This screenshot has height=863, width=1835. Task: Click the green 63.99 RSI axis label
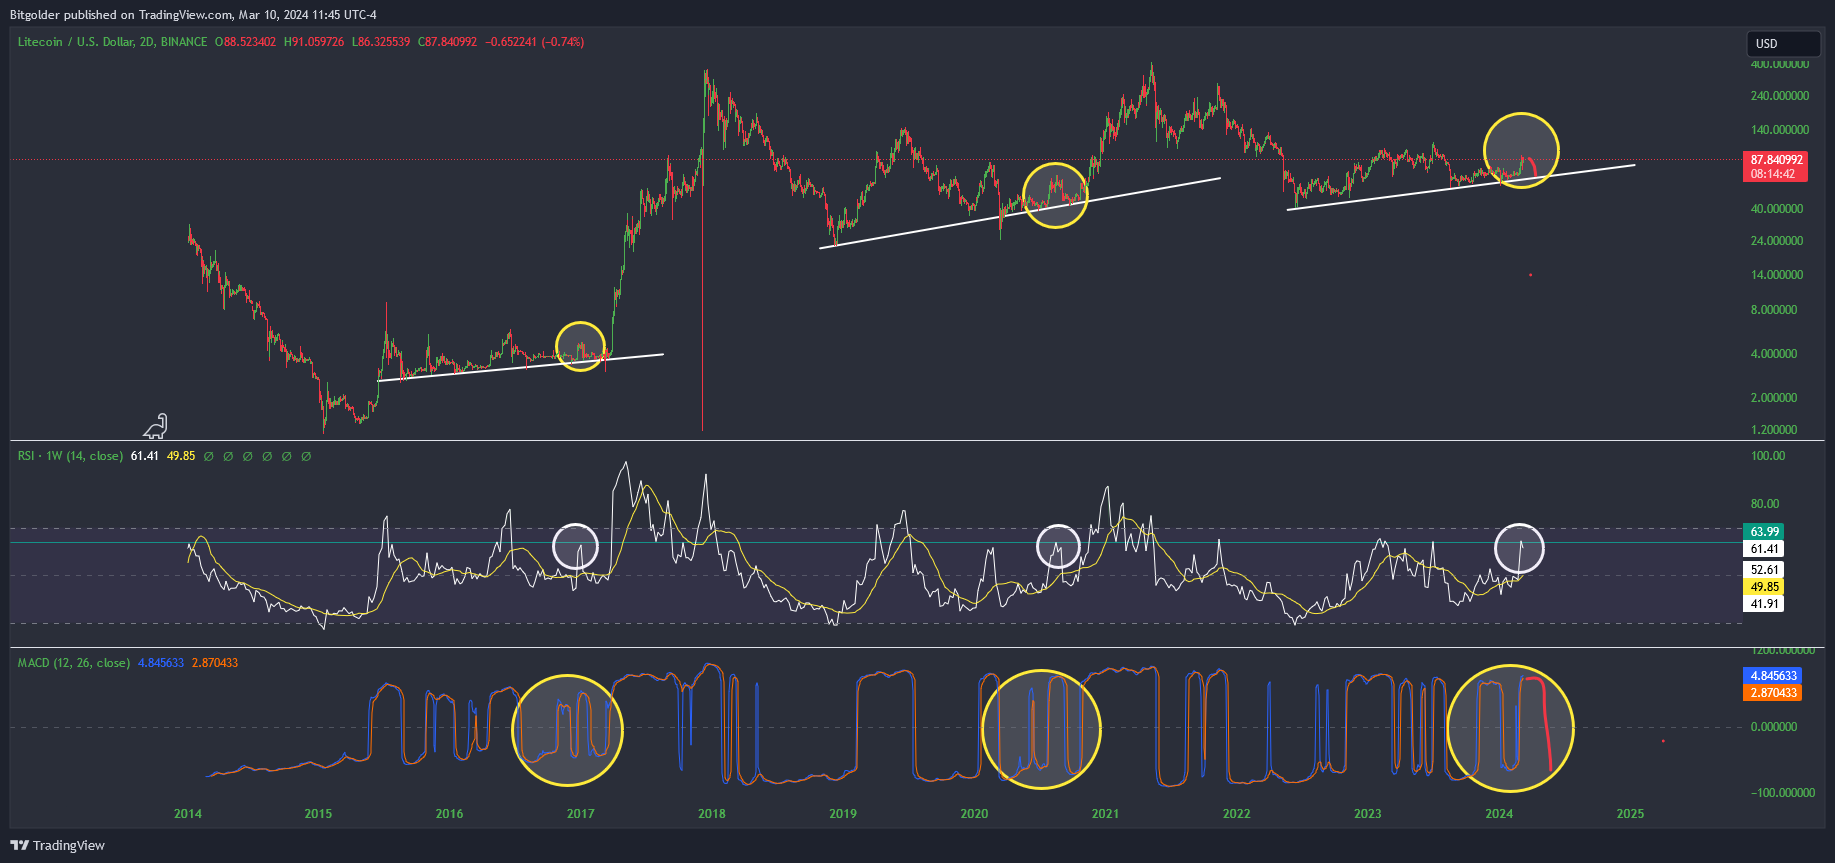[x=1764, y=532]
